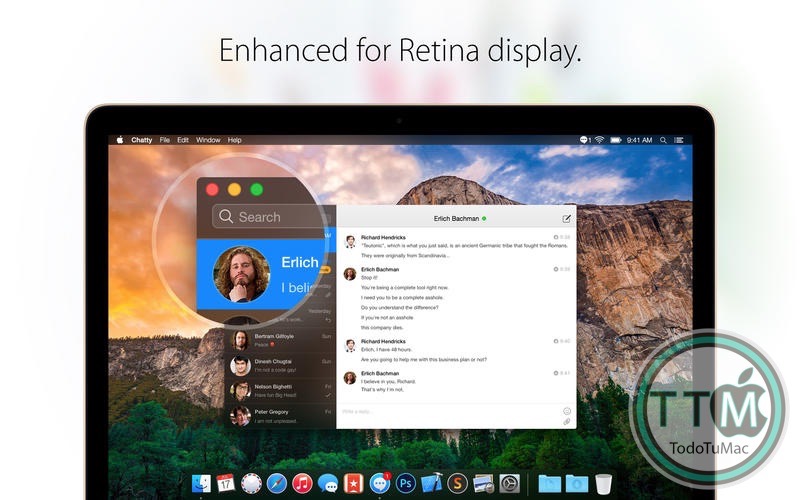Open the Window menu
The width and height of the screenshot is (800, 500).
click(x=208, y=140)
